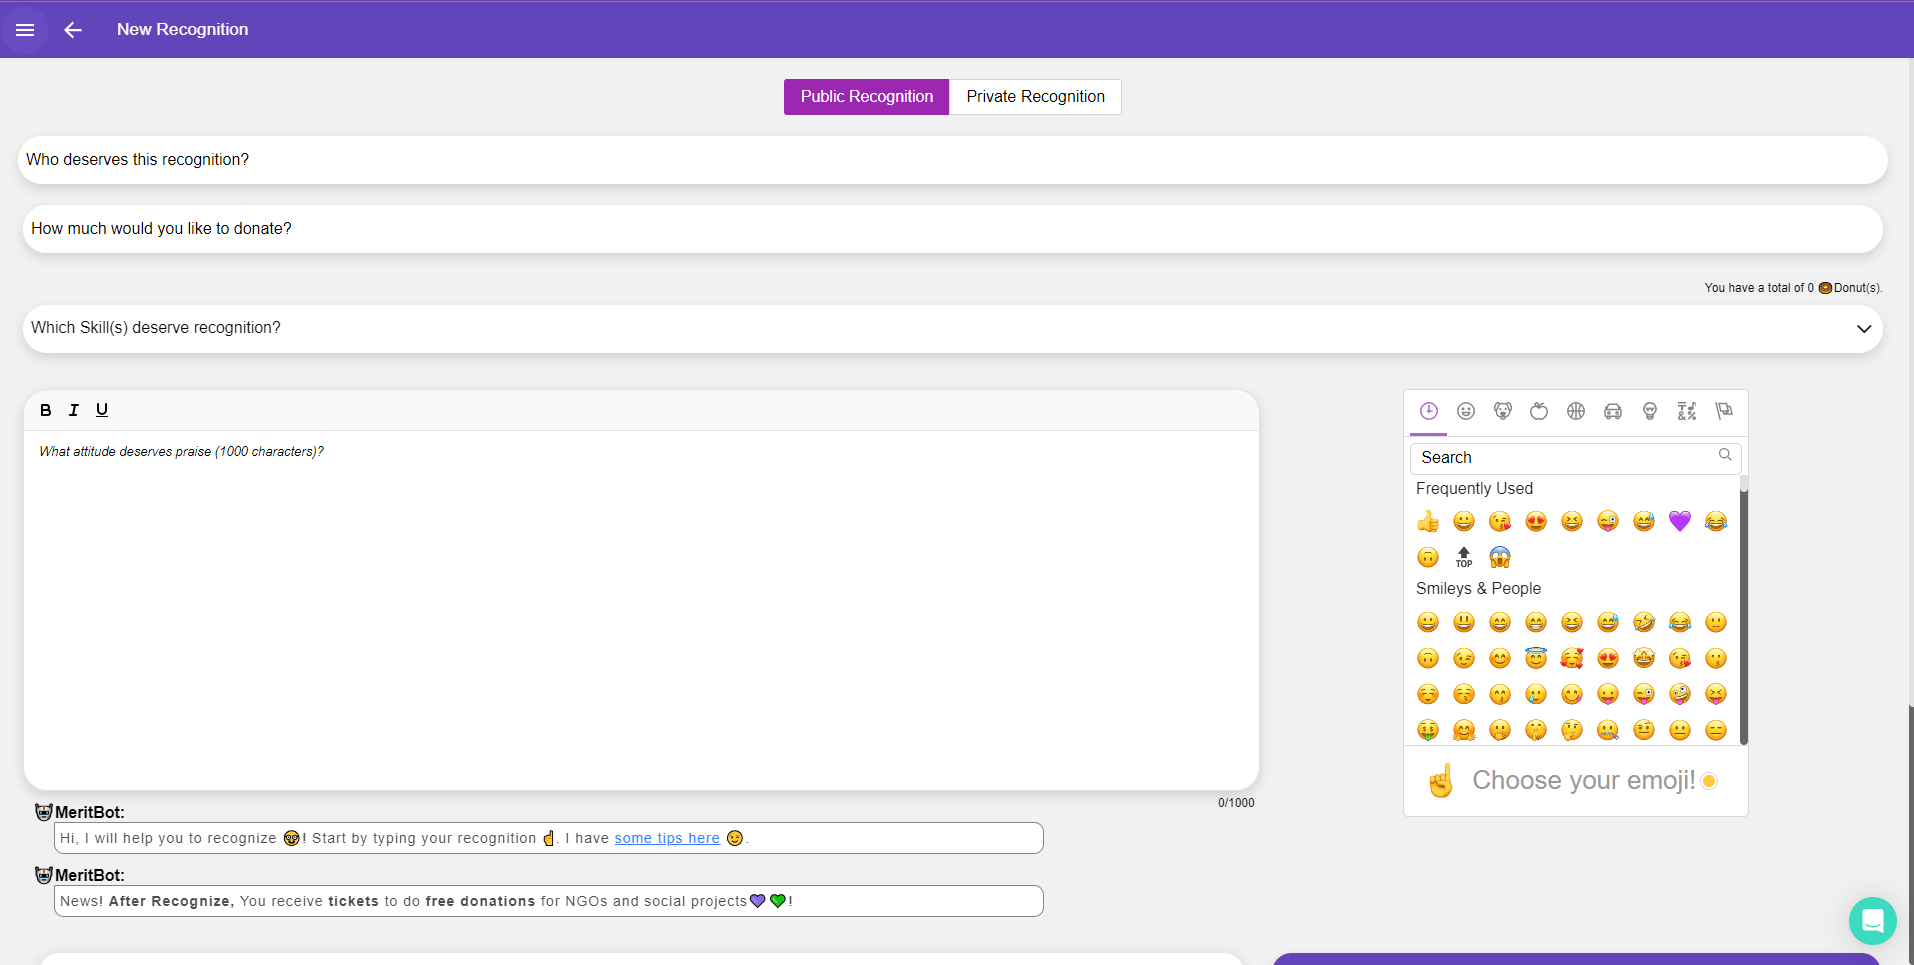Open the Symbols emoji tab
The width and height of the screenshot is (1914, 965).
pos(1687,411)
